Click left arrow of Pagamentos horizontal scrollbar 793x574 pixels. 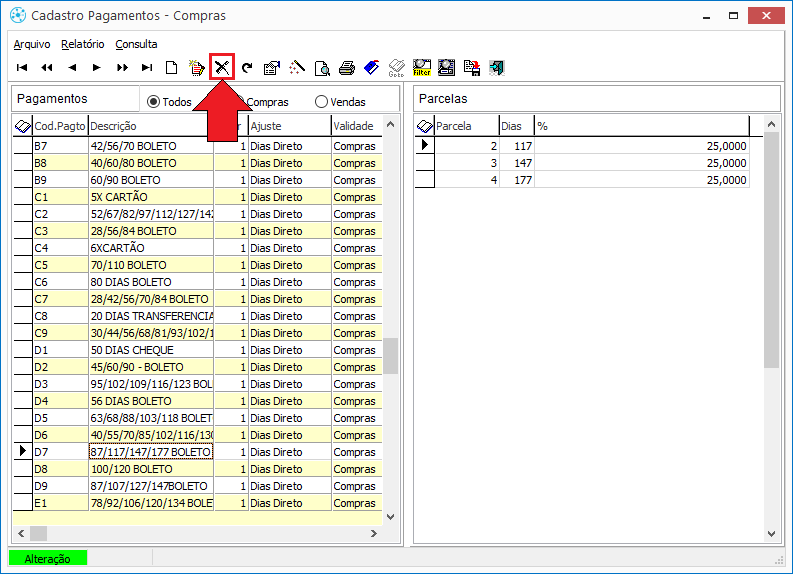pos(21,533)
